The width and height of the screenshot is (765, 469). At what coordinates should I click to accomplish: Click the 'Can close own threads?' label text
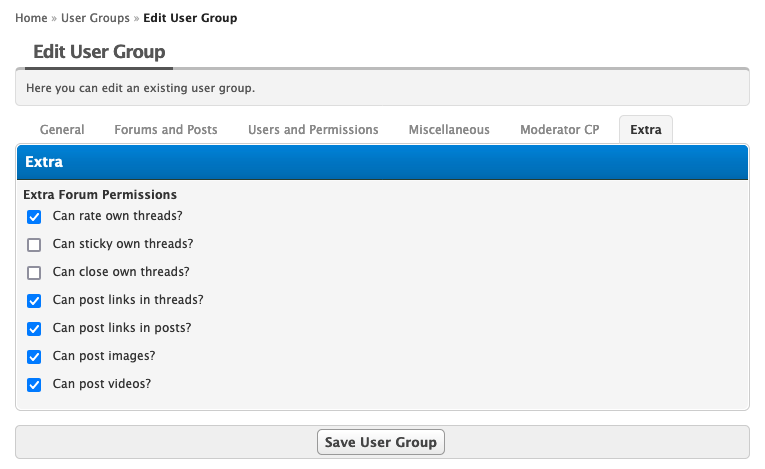click(x=120, y=272)
